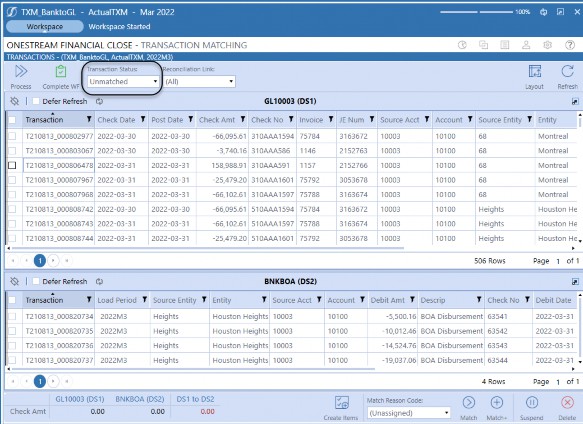
Task: Open the Layout icon at top right
Action: [535, 71]
